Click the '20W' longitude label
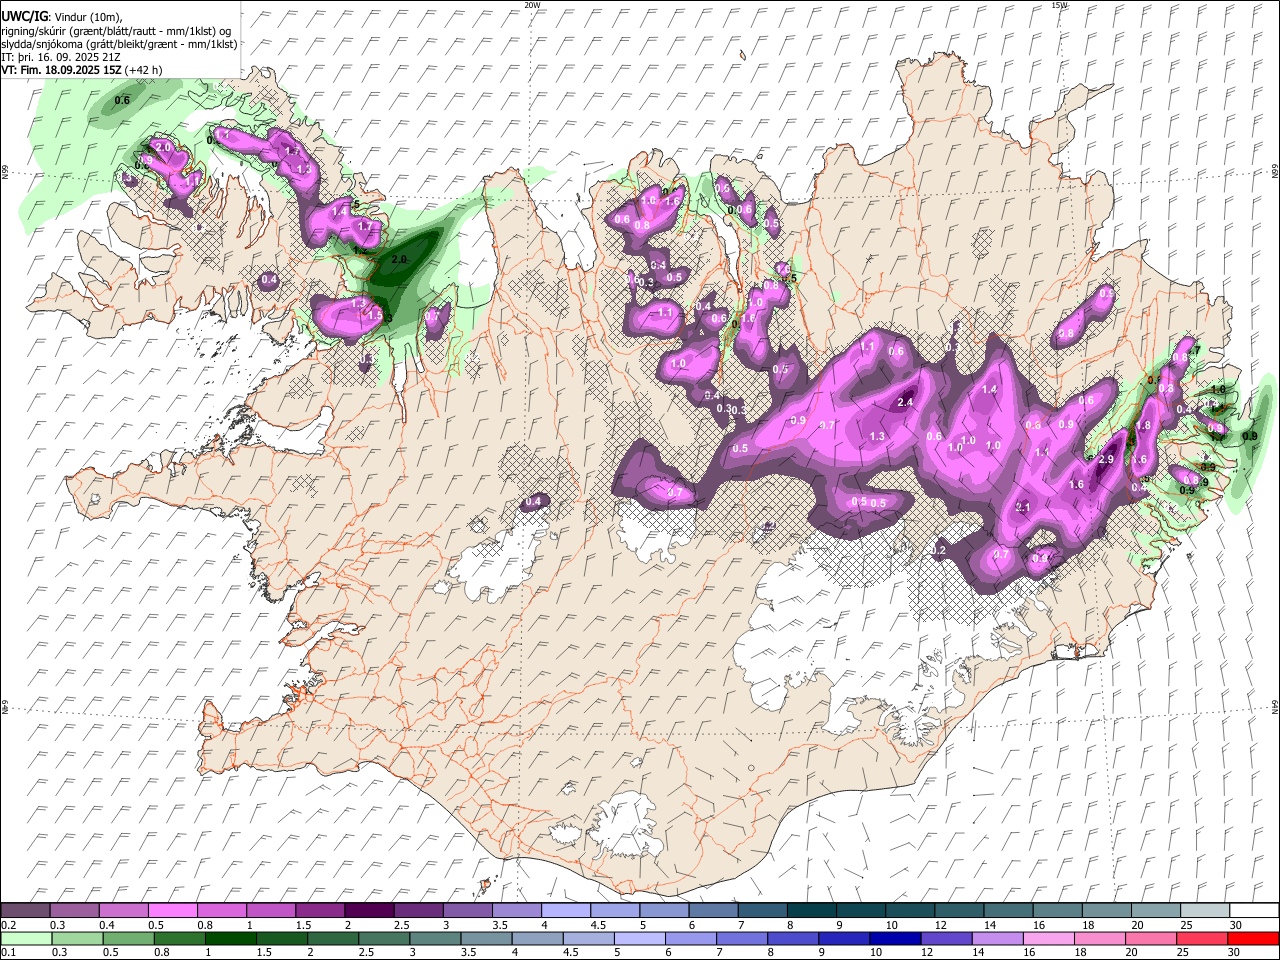The height and width of the screenshot is (960, 1280). coord(532,5)
